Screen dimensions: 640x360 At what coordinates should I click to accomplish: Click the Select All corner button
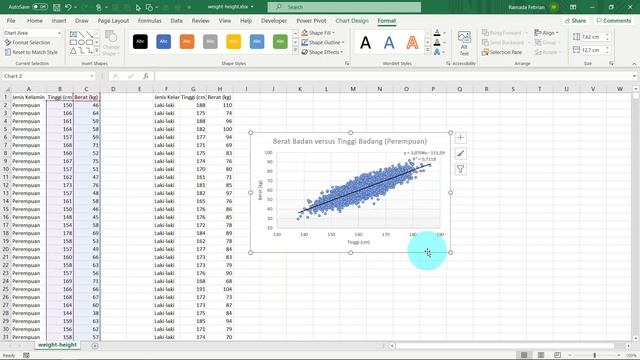[6, 89]
